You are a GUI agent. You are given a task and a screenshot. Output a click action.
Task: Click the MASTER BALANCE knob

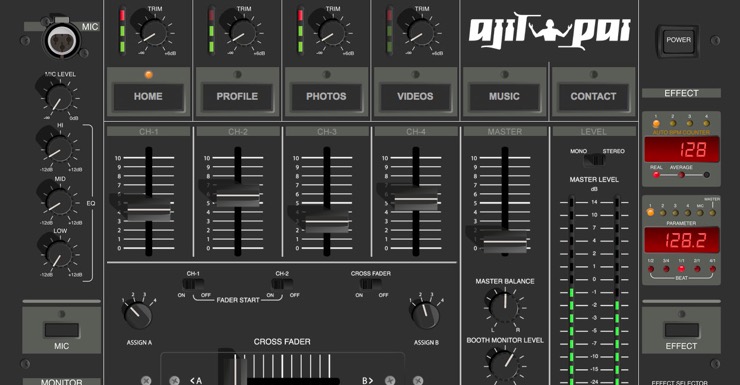click(x=504, y=307)
